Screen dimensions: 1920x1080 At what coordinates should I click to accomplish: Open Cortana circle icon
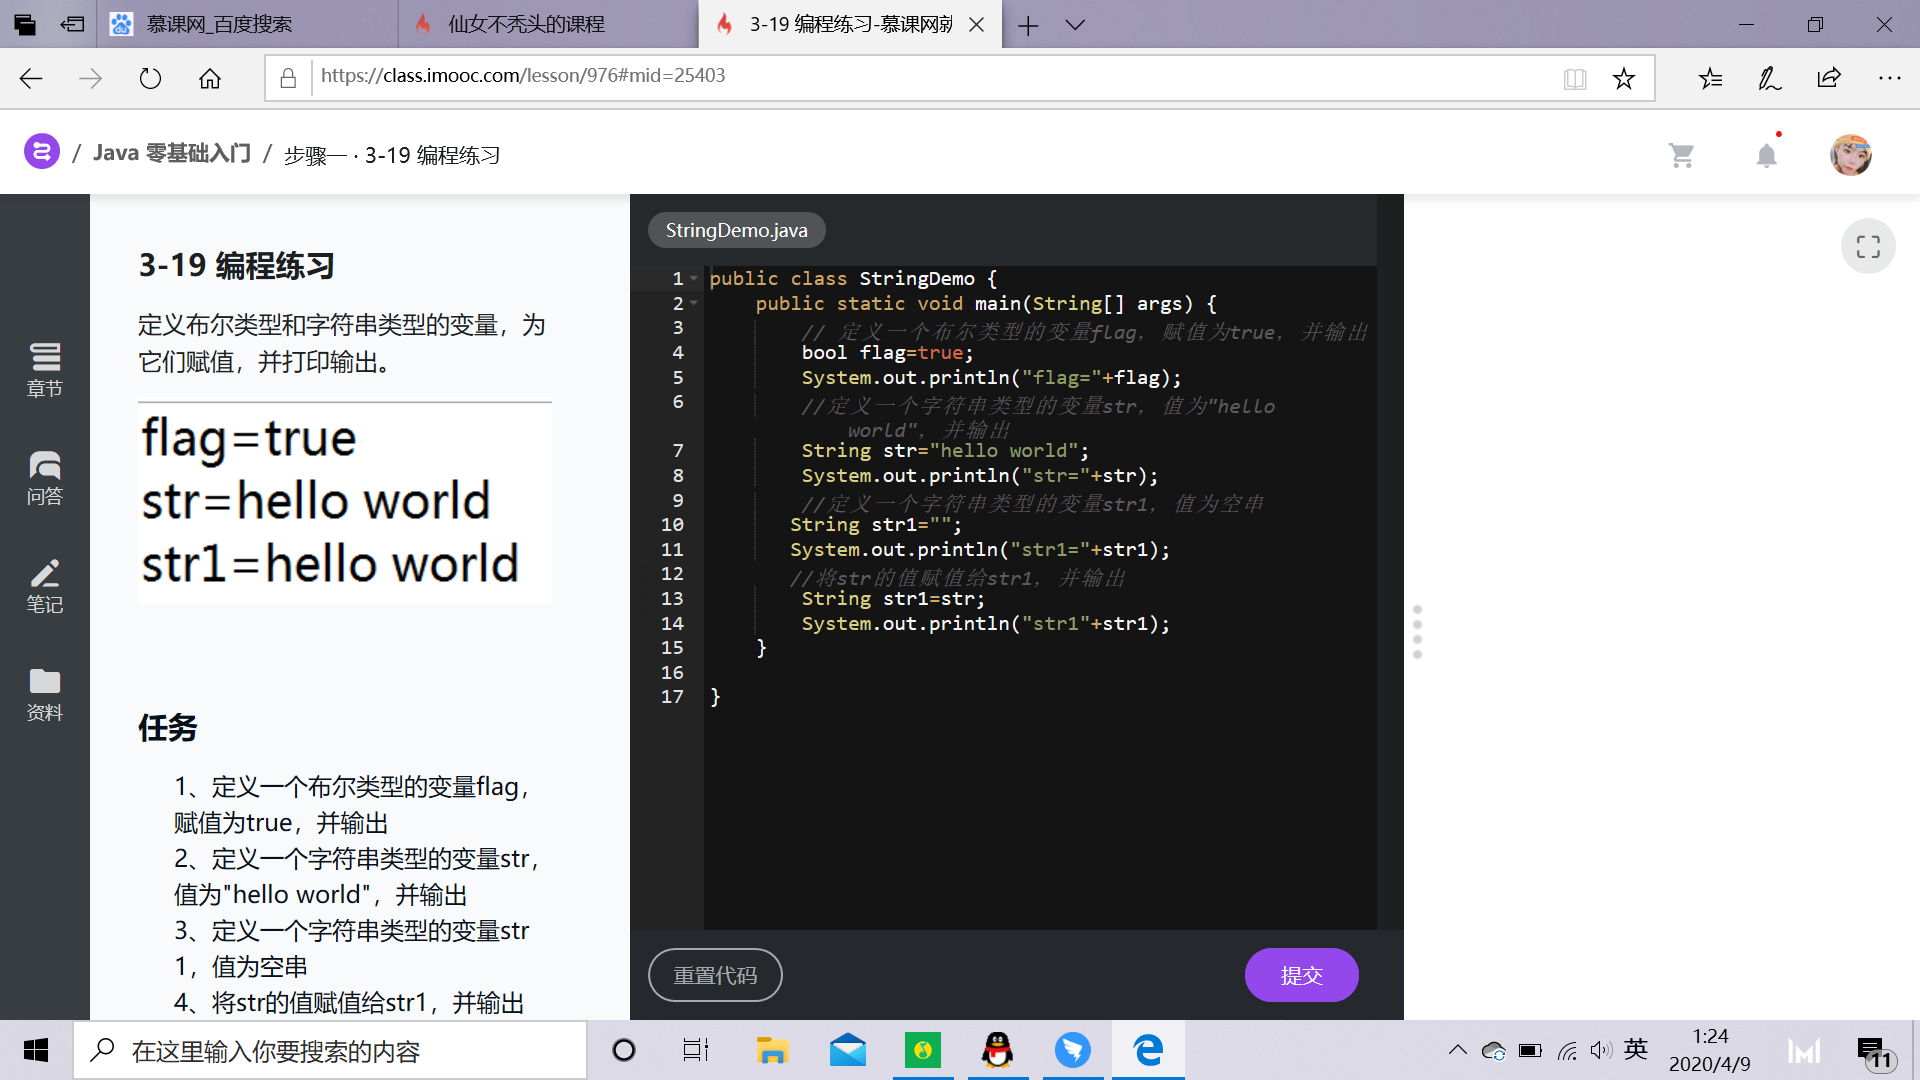tap(623, 1050)
